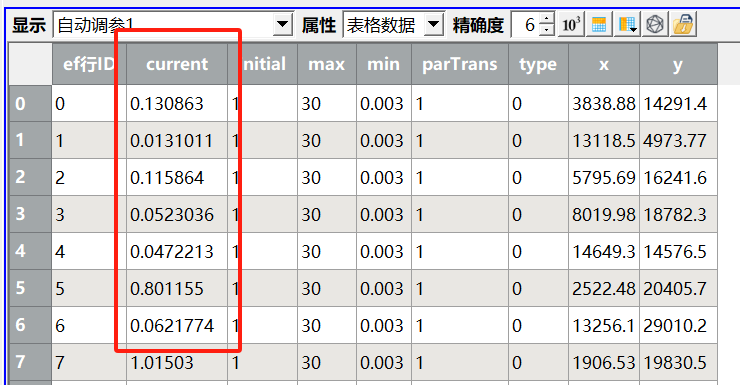The height and width of the screenshot is (385, 740).
Task: Select row header 0
Action: 30,103
